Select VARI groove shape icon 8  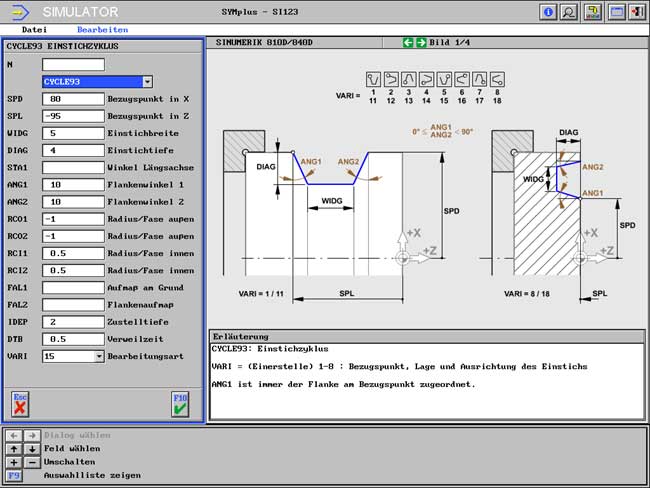(497, 79)
